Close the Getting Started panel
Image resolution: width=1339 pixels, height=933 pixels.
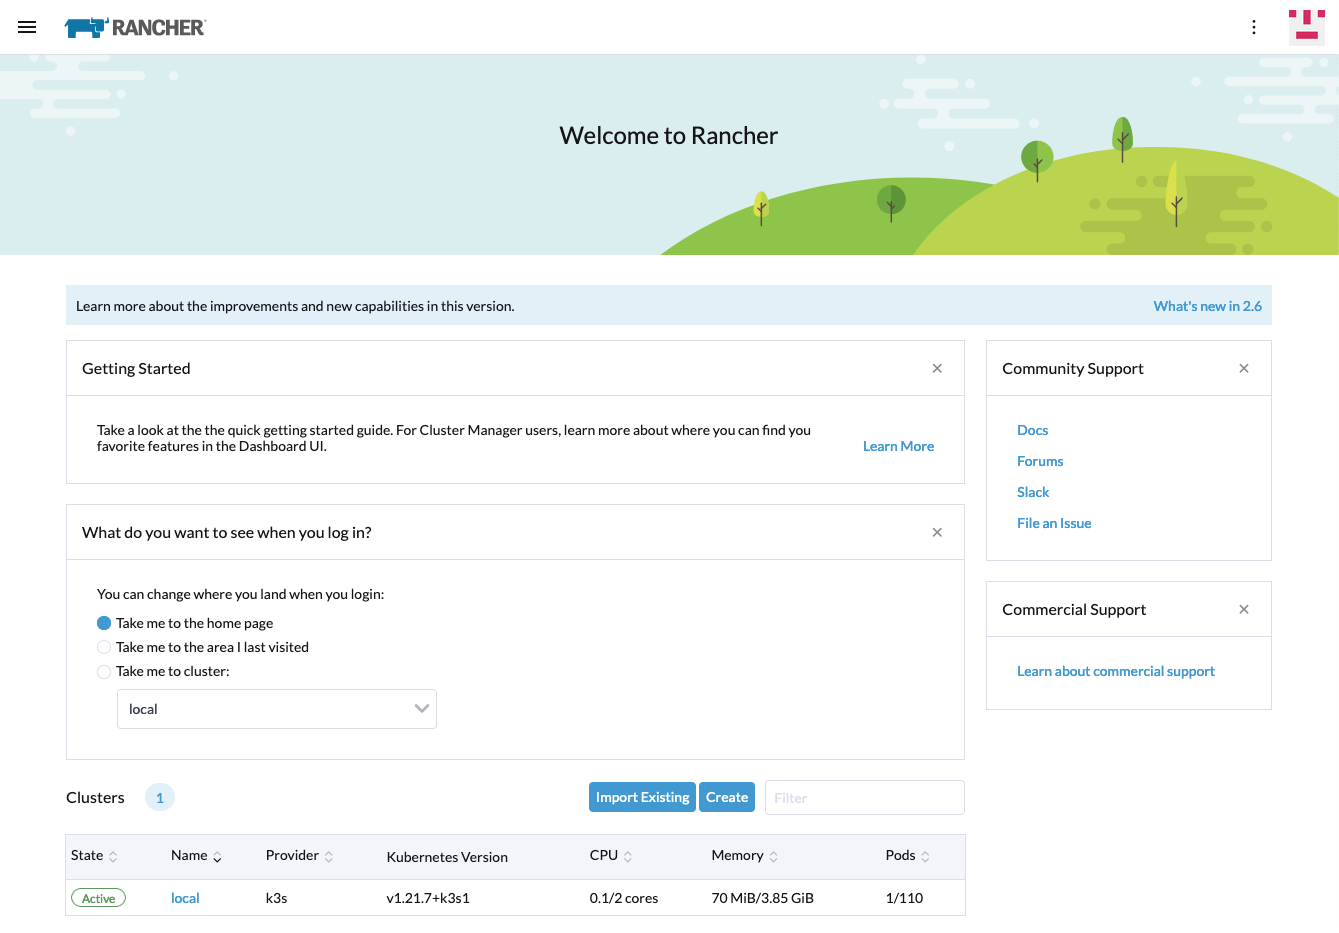(x=937, y=368)
